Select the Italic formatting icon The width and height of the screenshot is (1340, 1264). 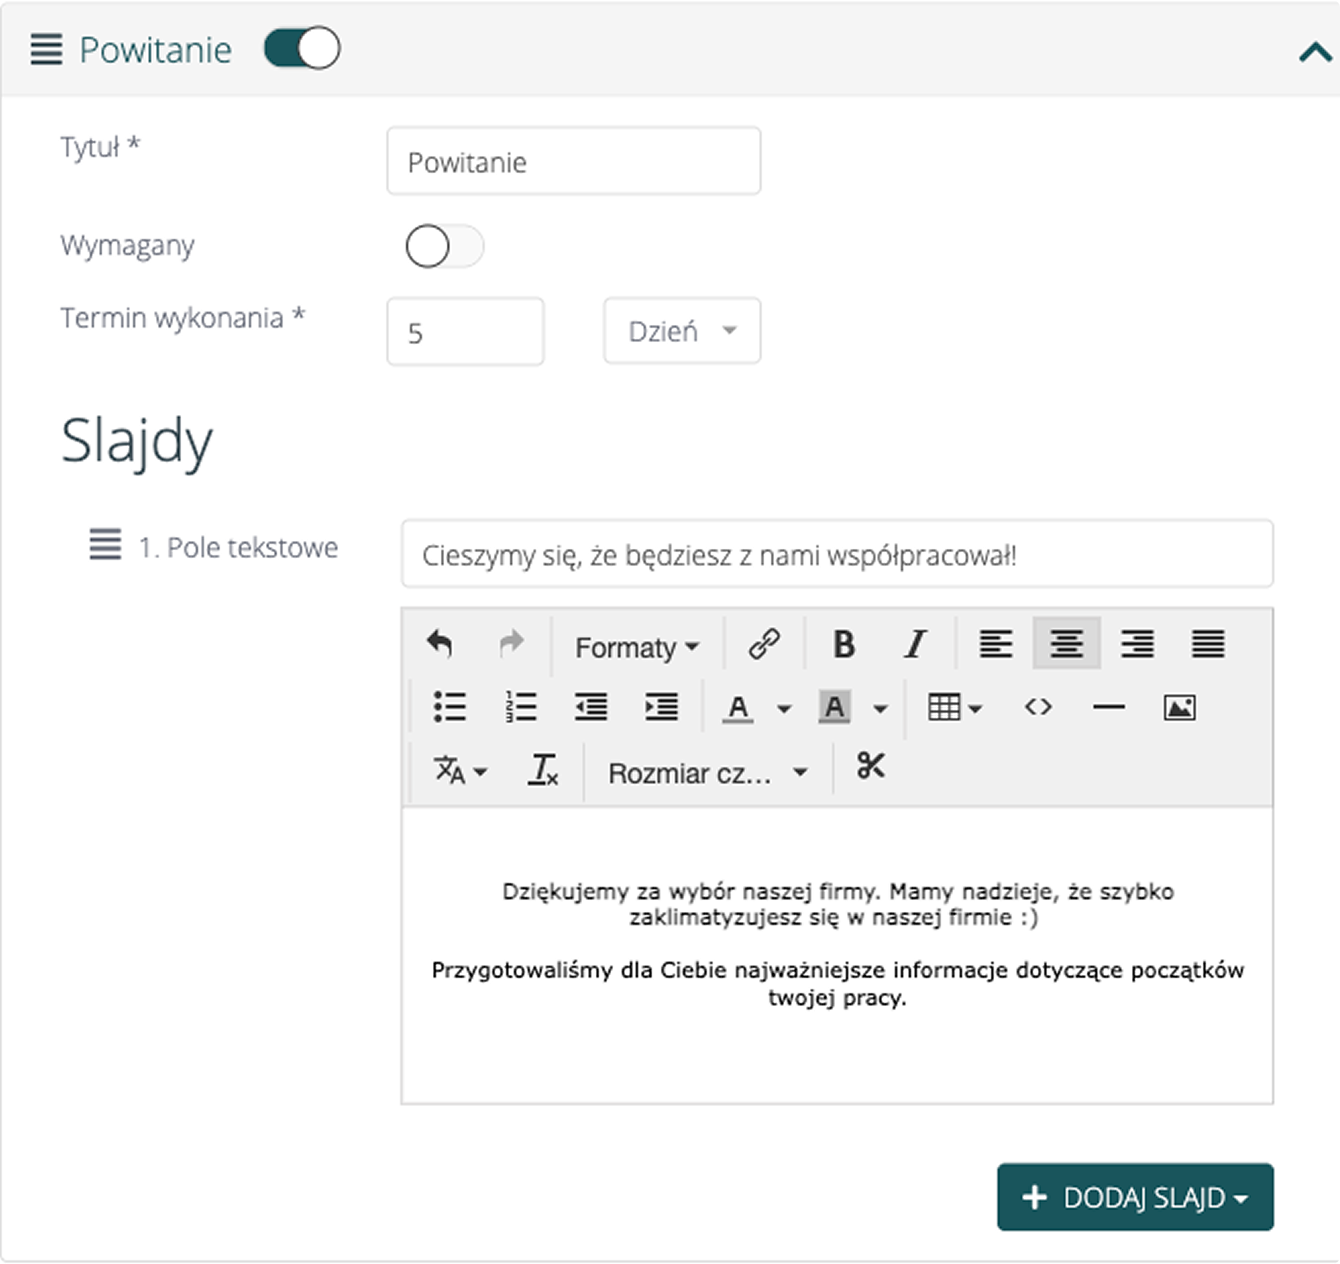click(x=913, y=644)
